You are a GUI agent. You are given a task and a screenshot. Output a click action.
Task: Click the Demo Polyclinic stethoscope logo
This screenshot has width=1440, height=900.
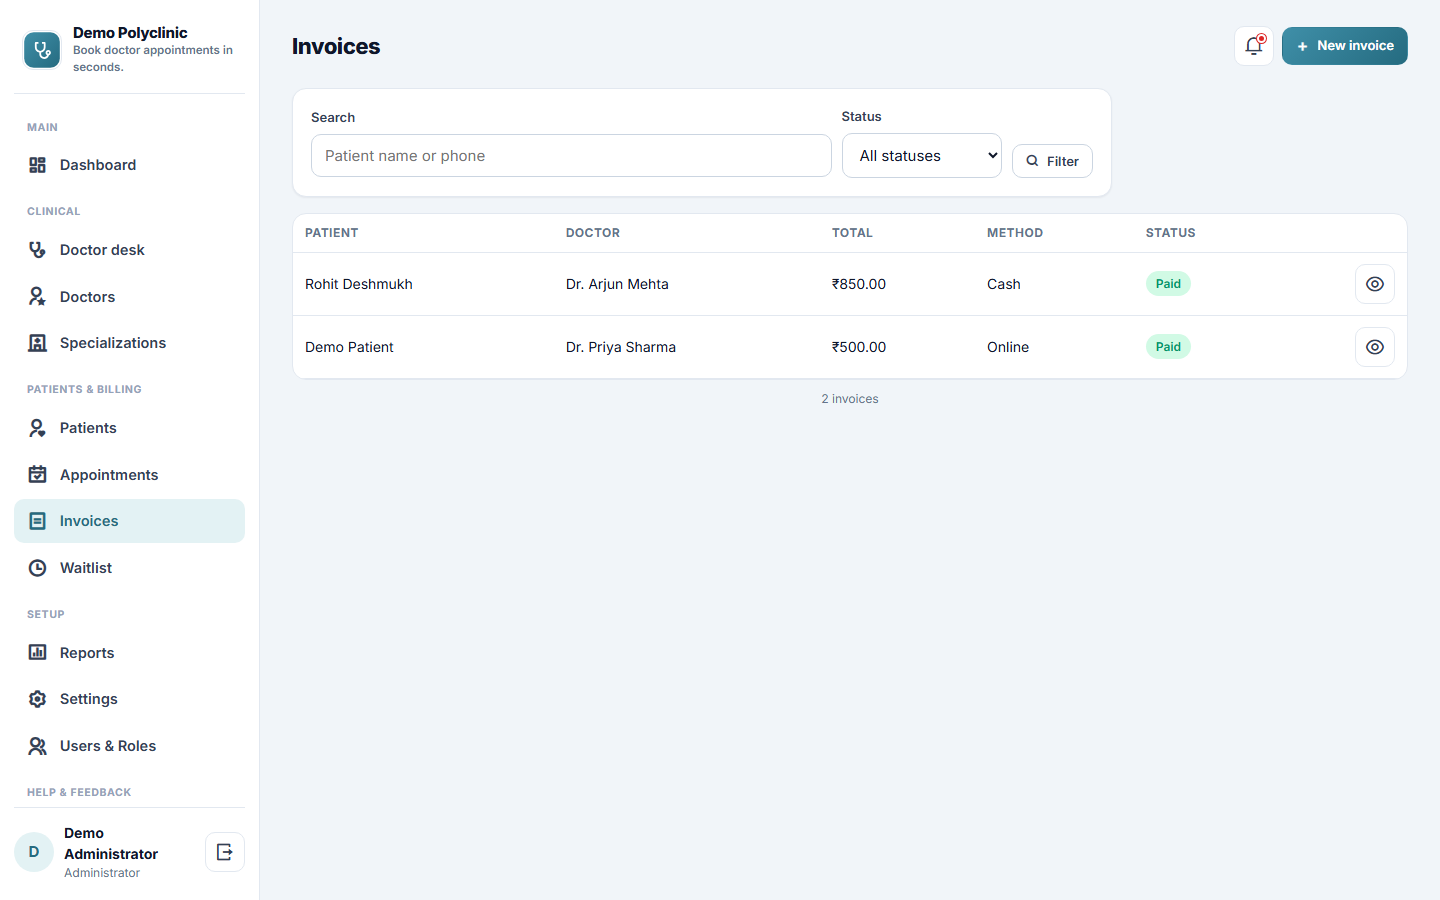(42, 50)
